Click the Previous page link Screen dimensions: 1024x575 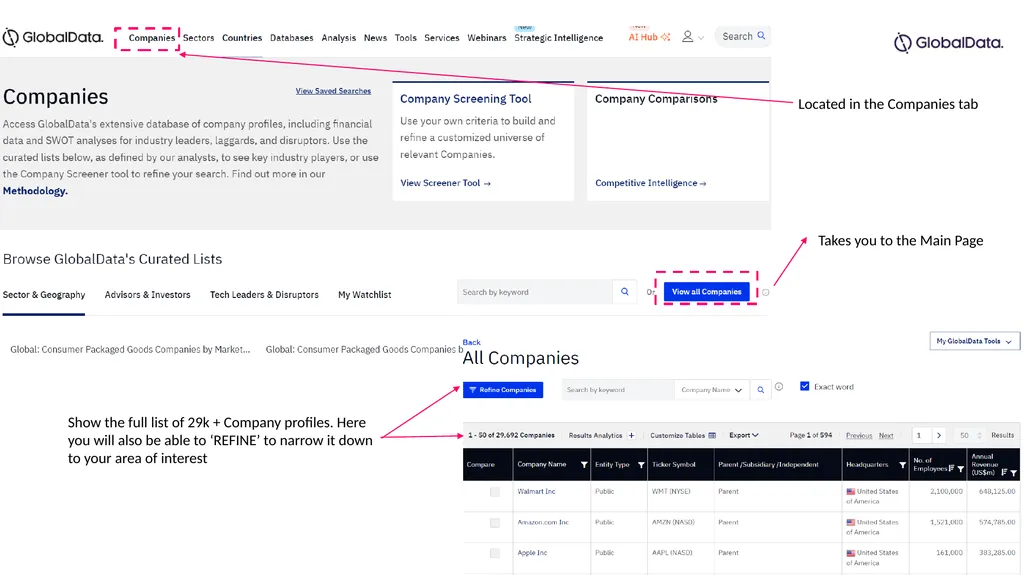click(859, 436)
